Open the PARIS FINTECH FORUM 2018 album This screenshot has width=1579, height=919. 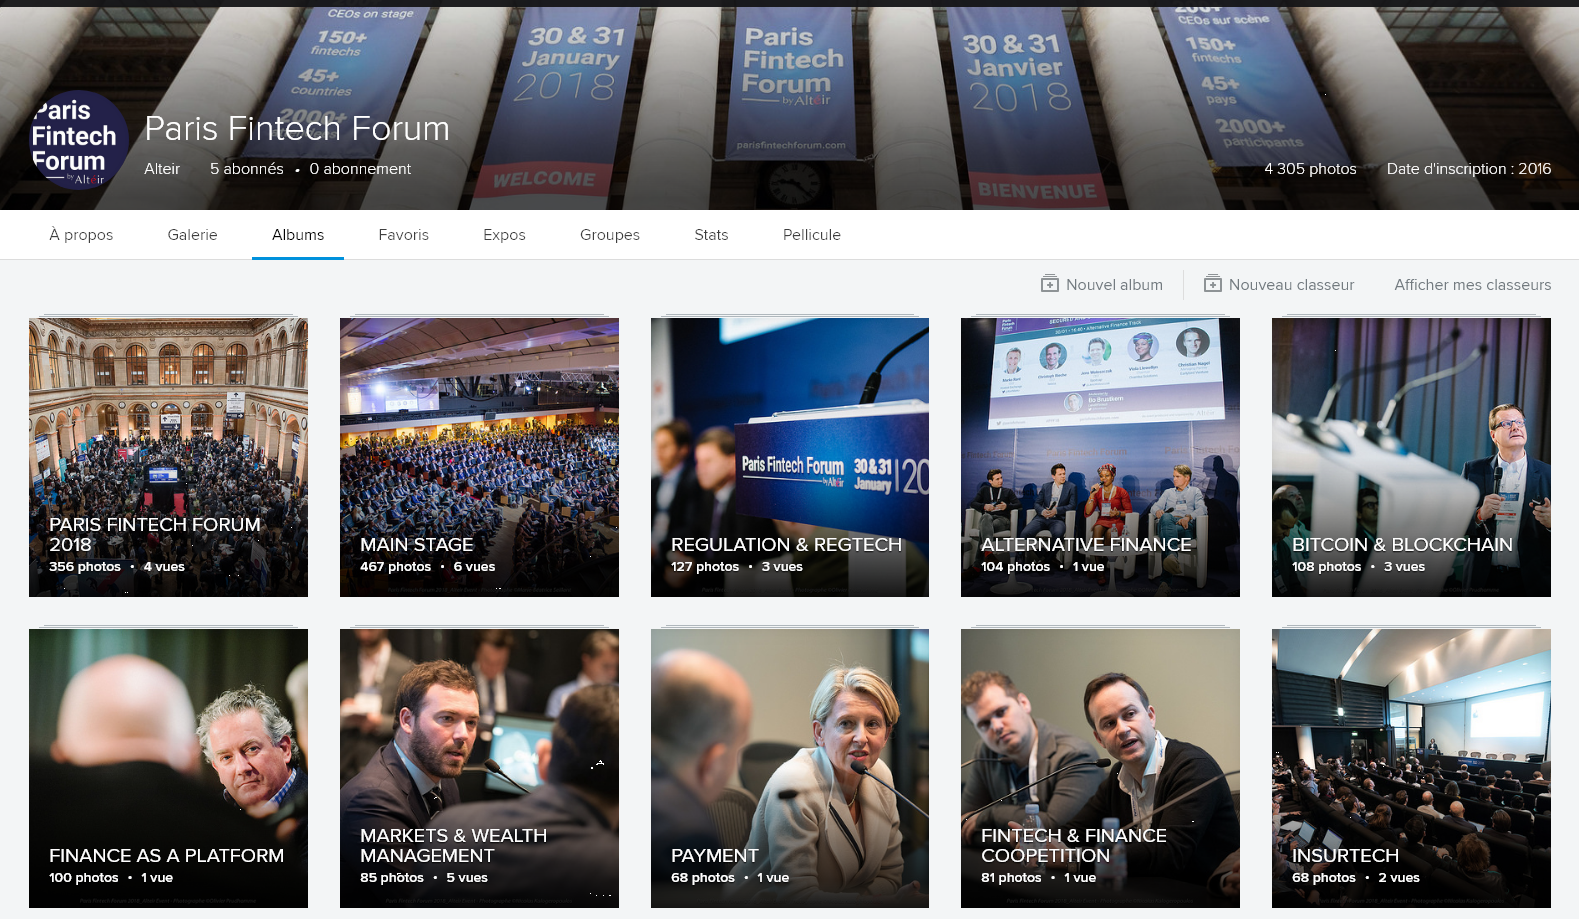tap(168, 457)
